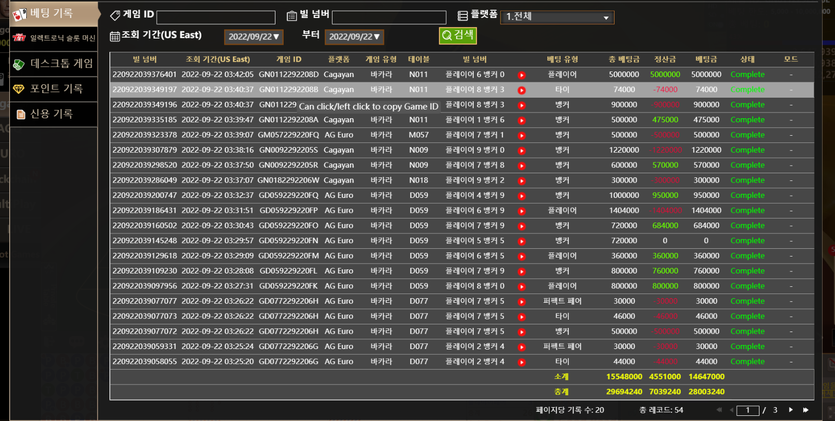Image resolution: width=835 pixels, height=421 pixels.
Task: Copy game ID GN0112292208D
Action: click(289, 75)
